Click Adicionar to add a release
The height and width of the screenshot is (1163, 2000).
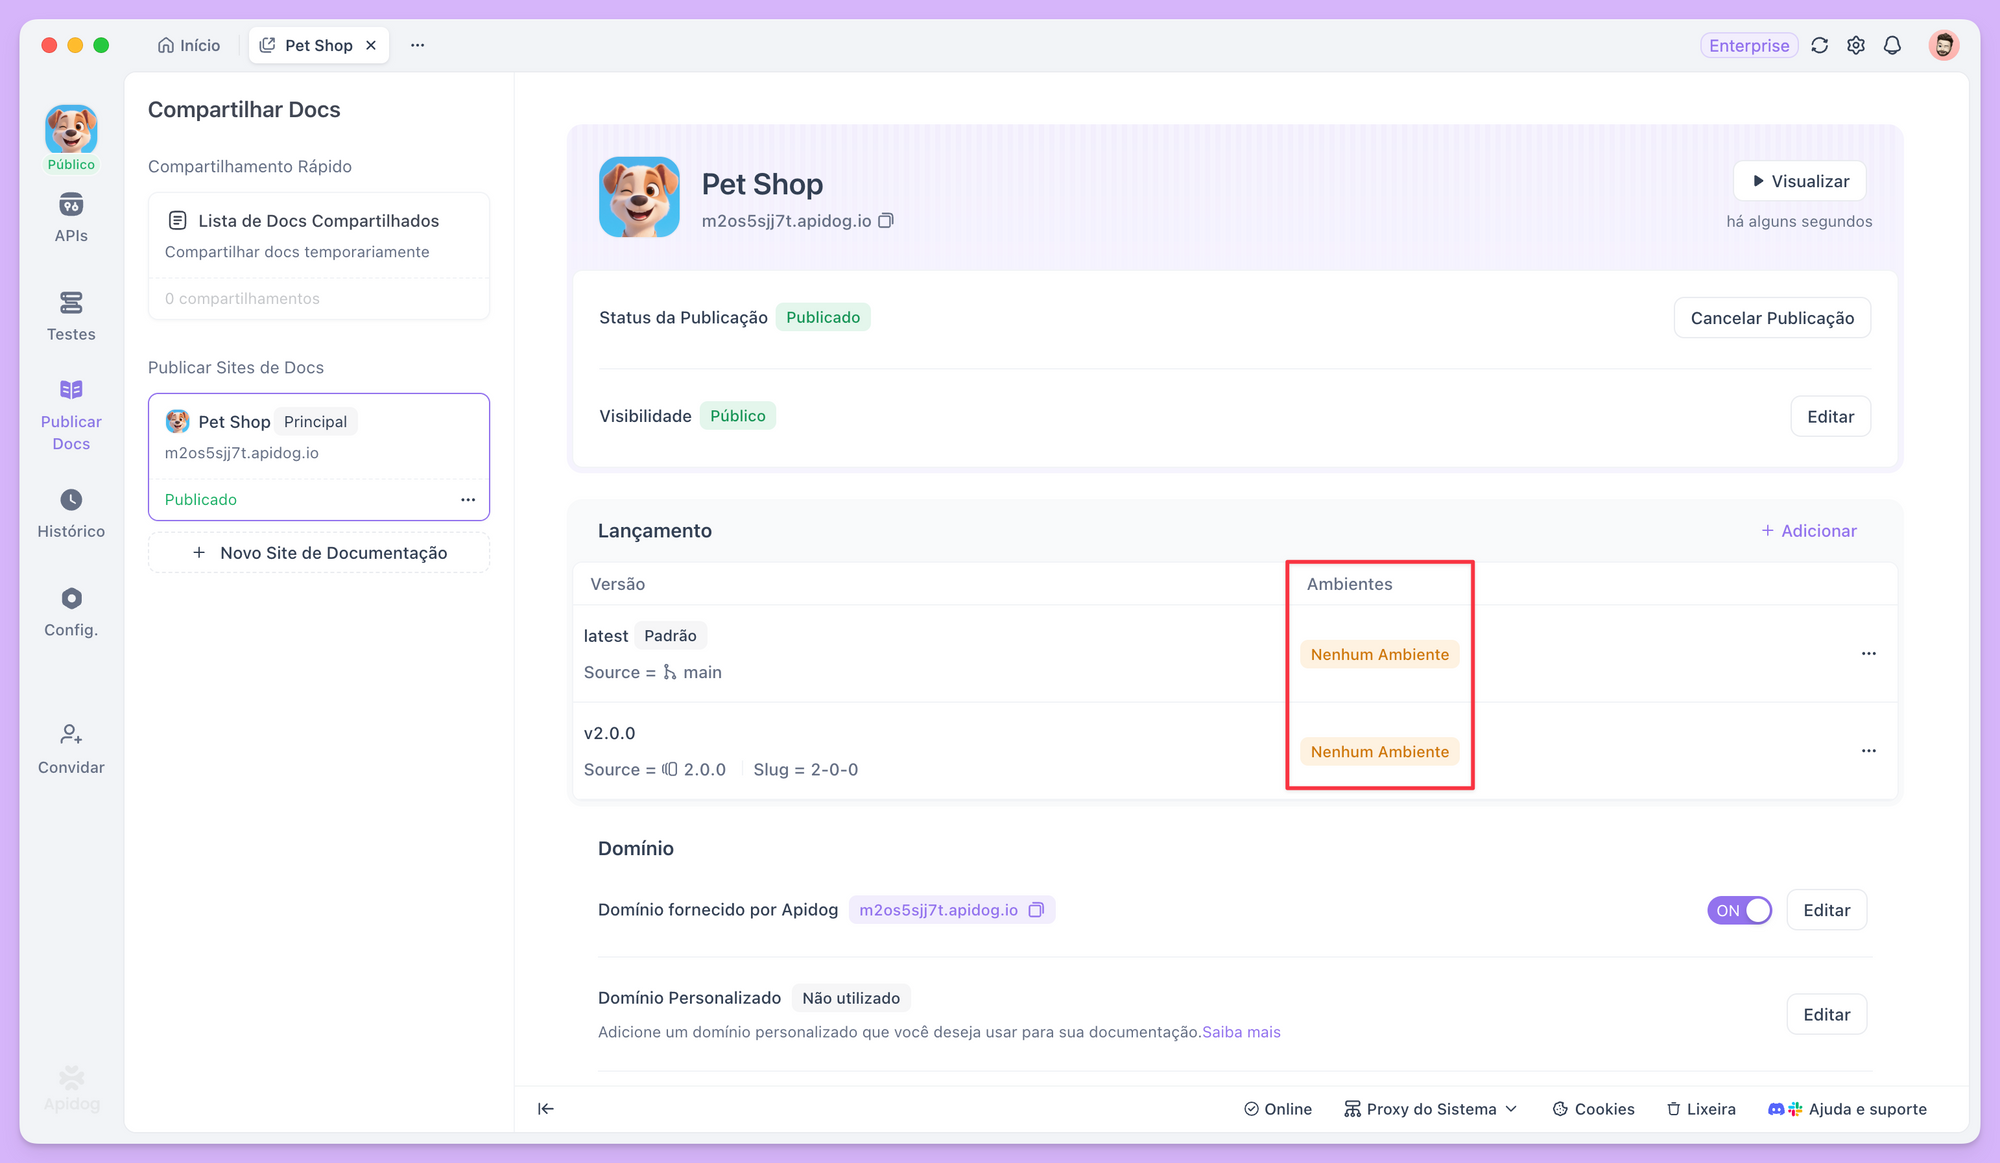click(x=1808, y=531)
